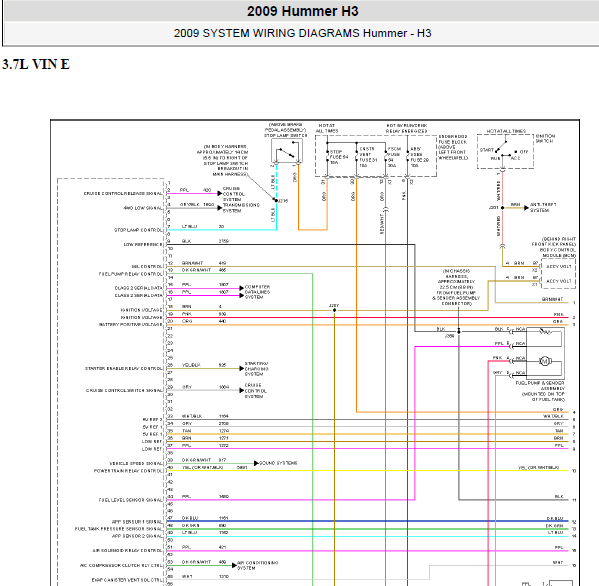Click the '2009 Hummer H3' page title
The width and height of the screenshot is (599, 586).
coord(303,11)
